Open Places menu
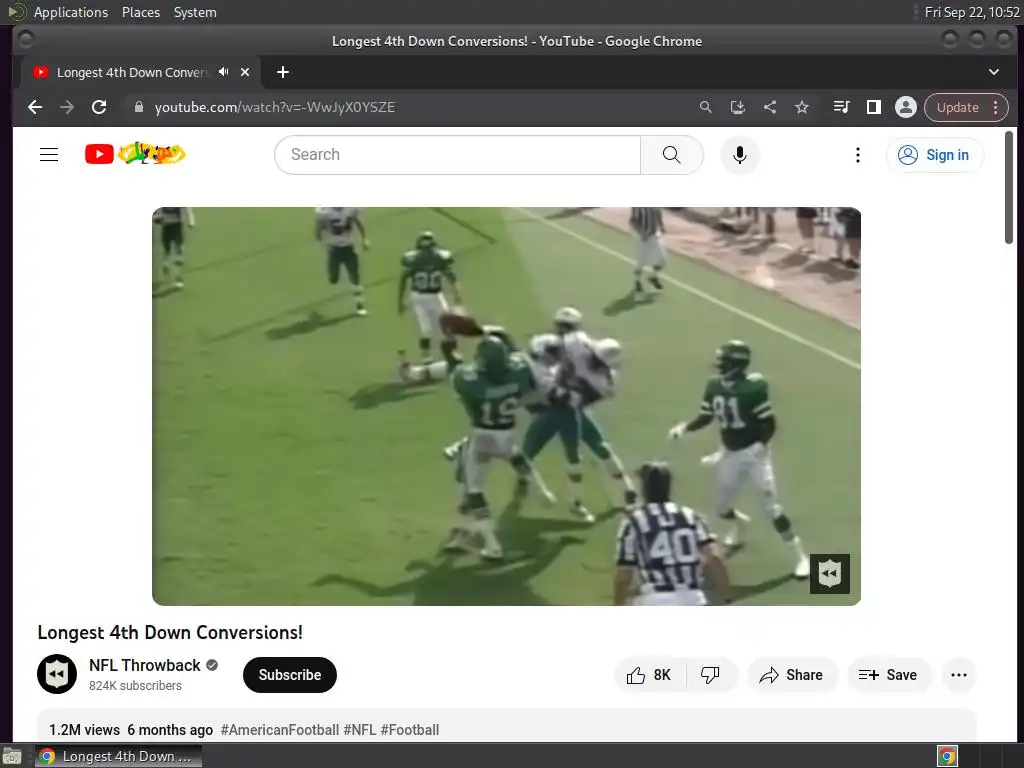The image size is (1024, 768). pyautogui.click(x=140, y=12)
